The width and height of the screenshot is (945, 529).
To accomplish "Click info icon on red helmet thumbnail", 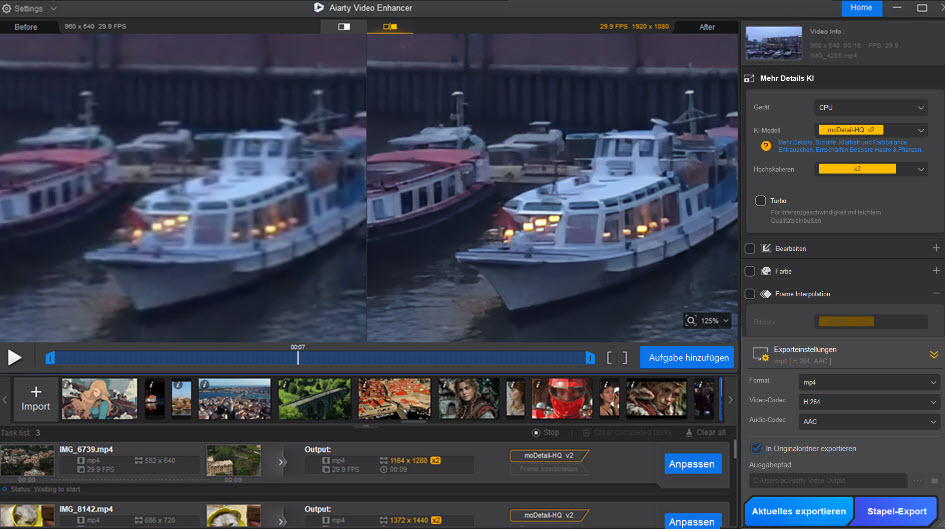I will pos(537,384).
